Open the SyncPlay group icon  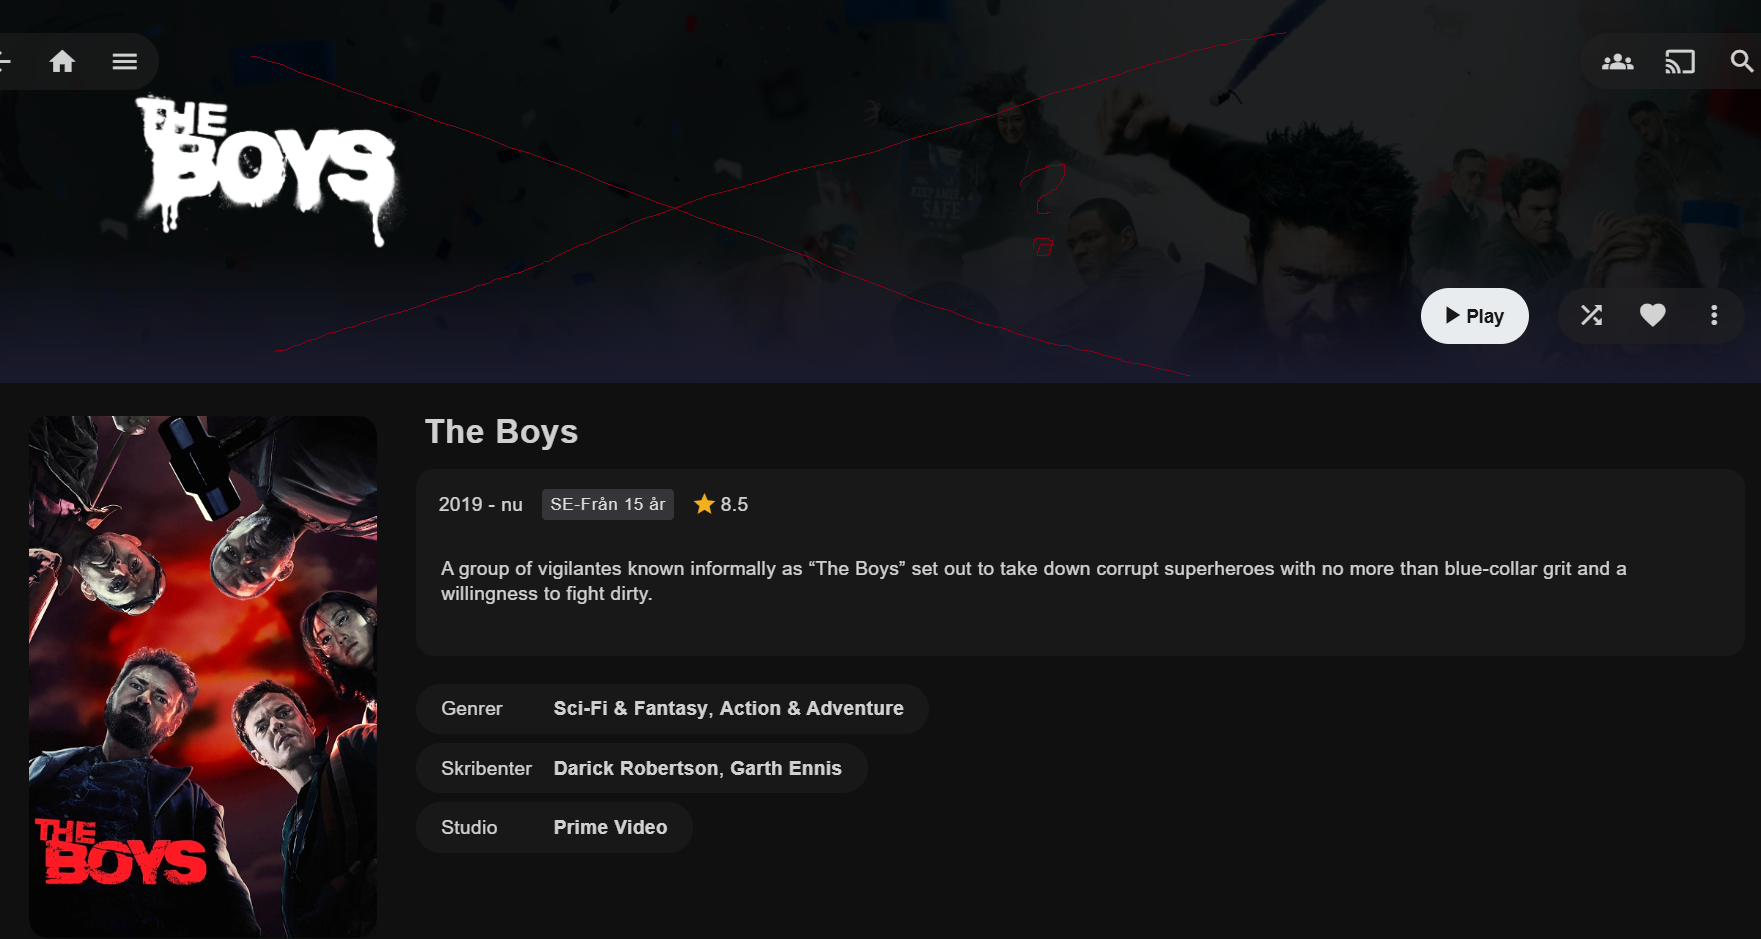point(1617,62)
